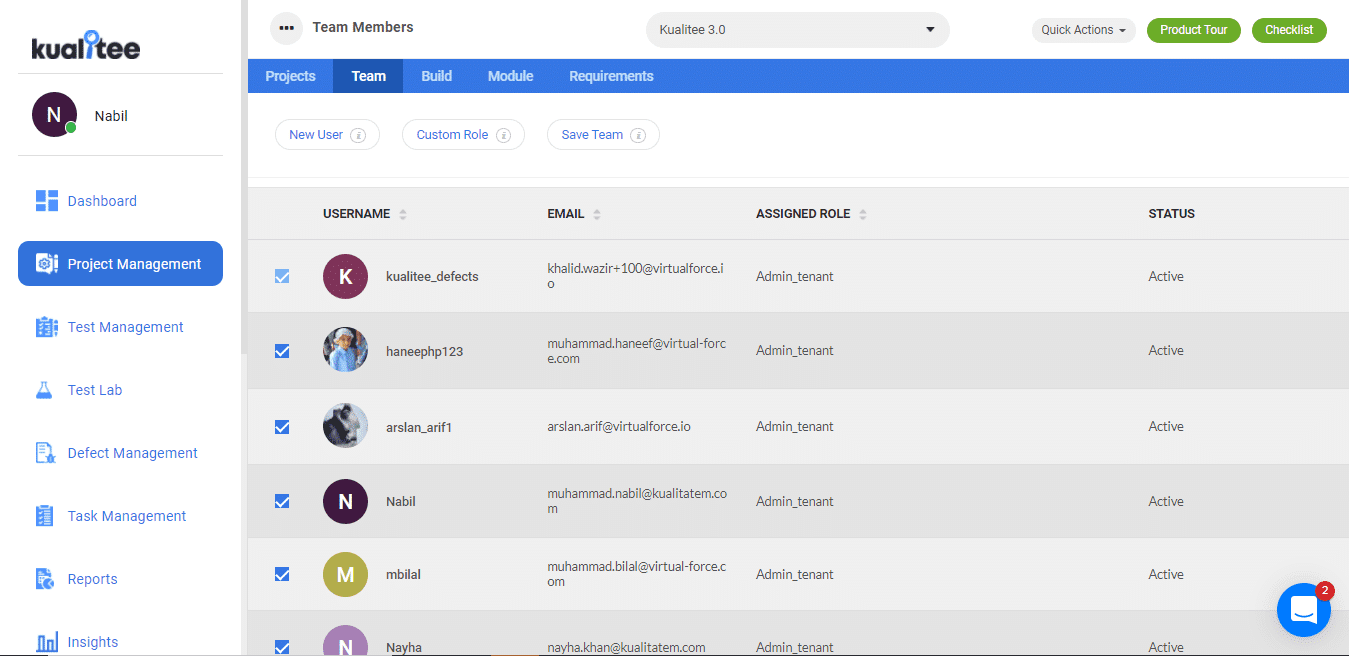Click the ellipsis icon beside Team Members
The image size is (1349, 656).
coord(286,28)
